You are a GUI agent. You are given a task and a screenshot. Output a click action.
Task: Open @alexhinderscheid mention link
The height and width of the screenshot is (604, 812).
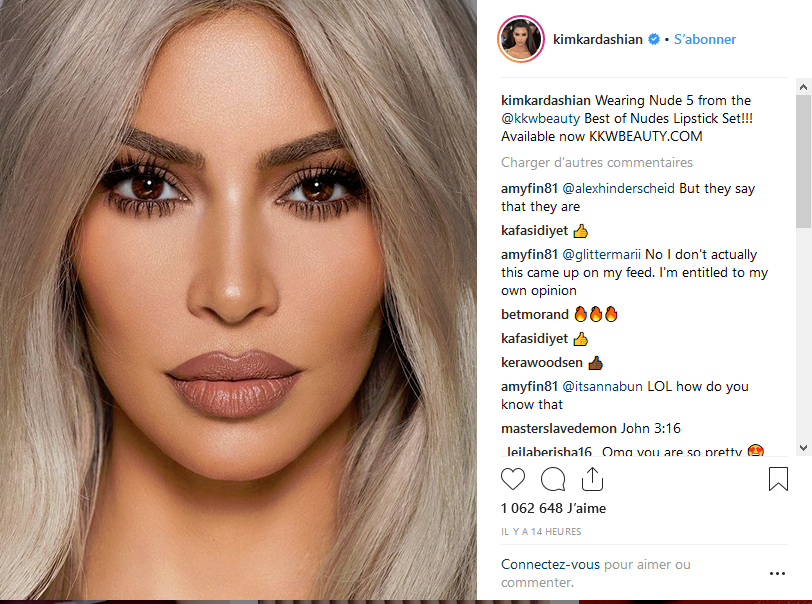618,189
